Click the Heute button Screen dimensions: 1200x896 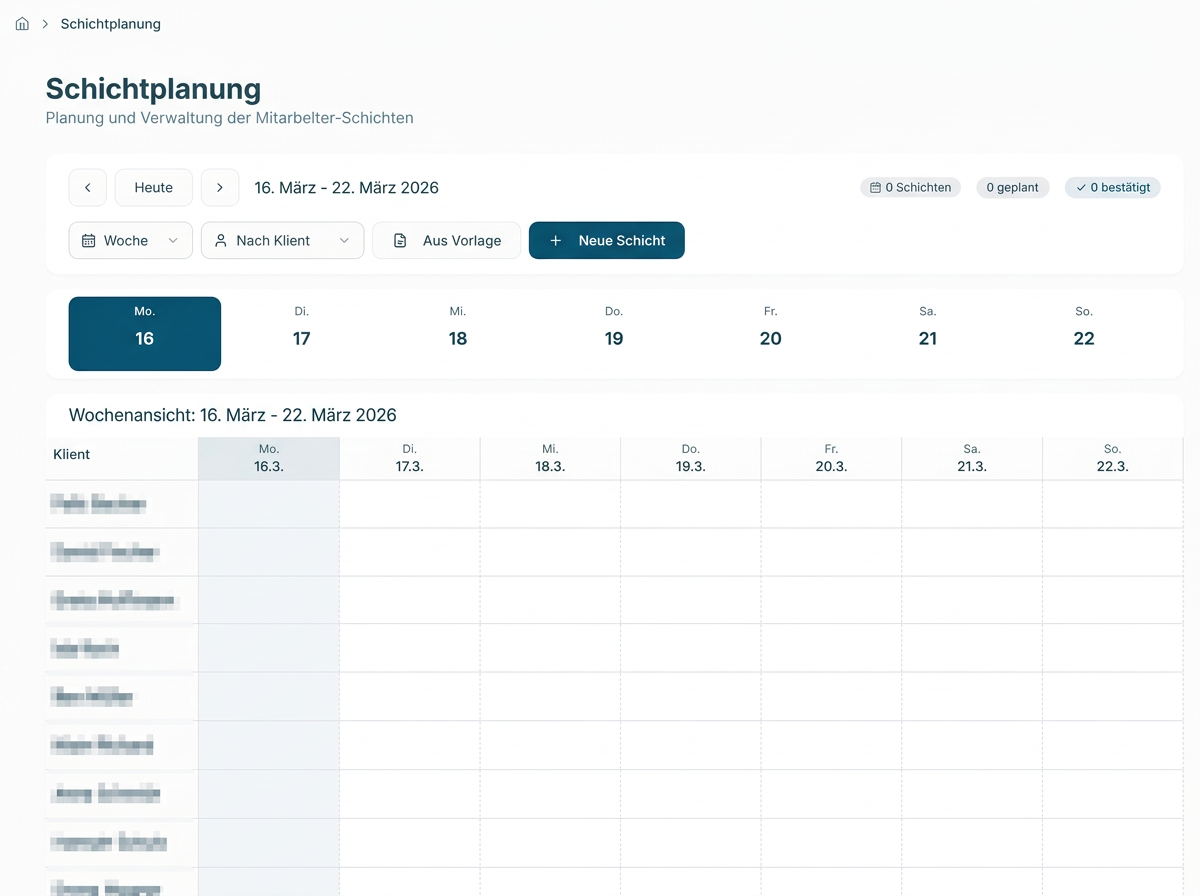point(154,188)
